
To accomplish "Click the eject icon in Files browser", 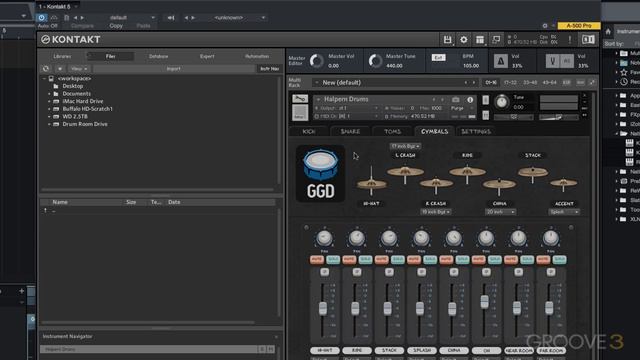I will coord(60,69).
